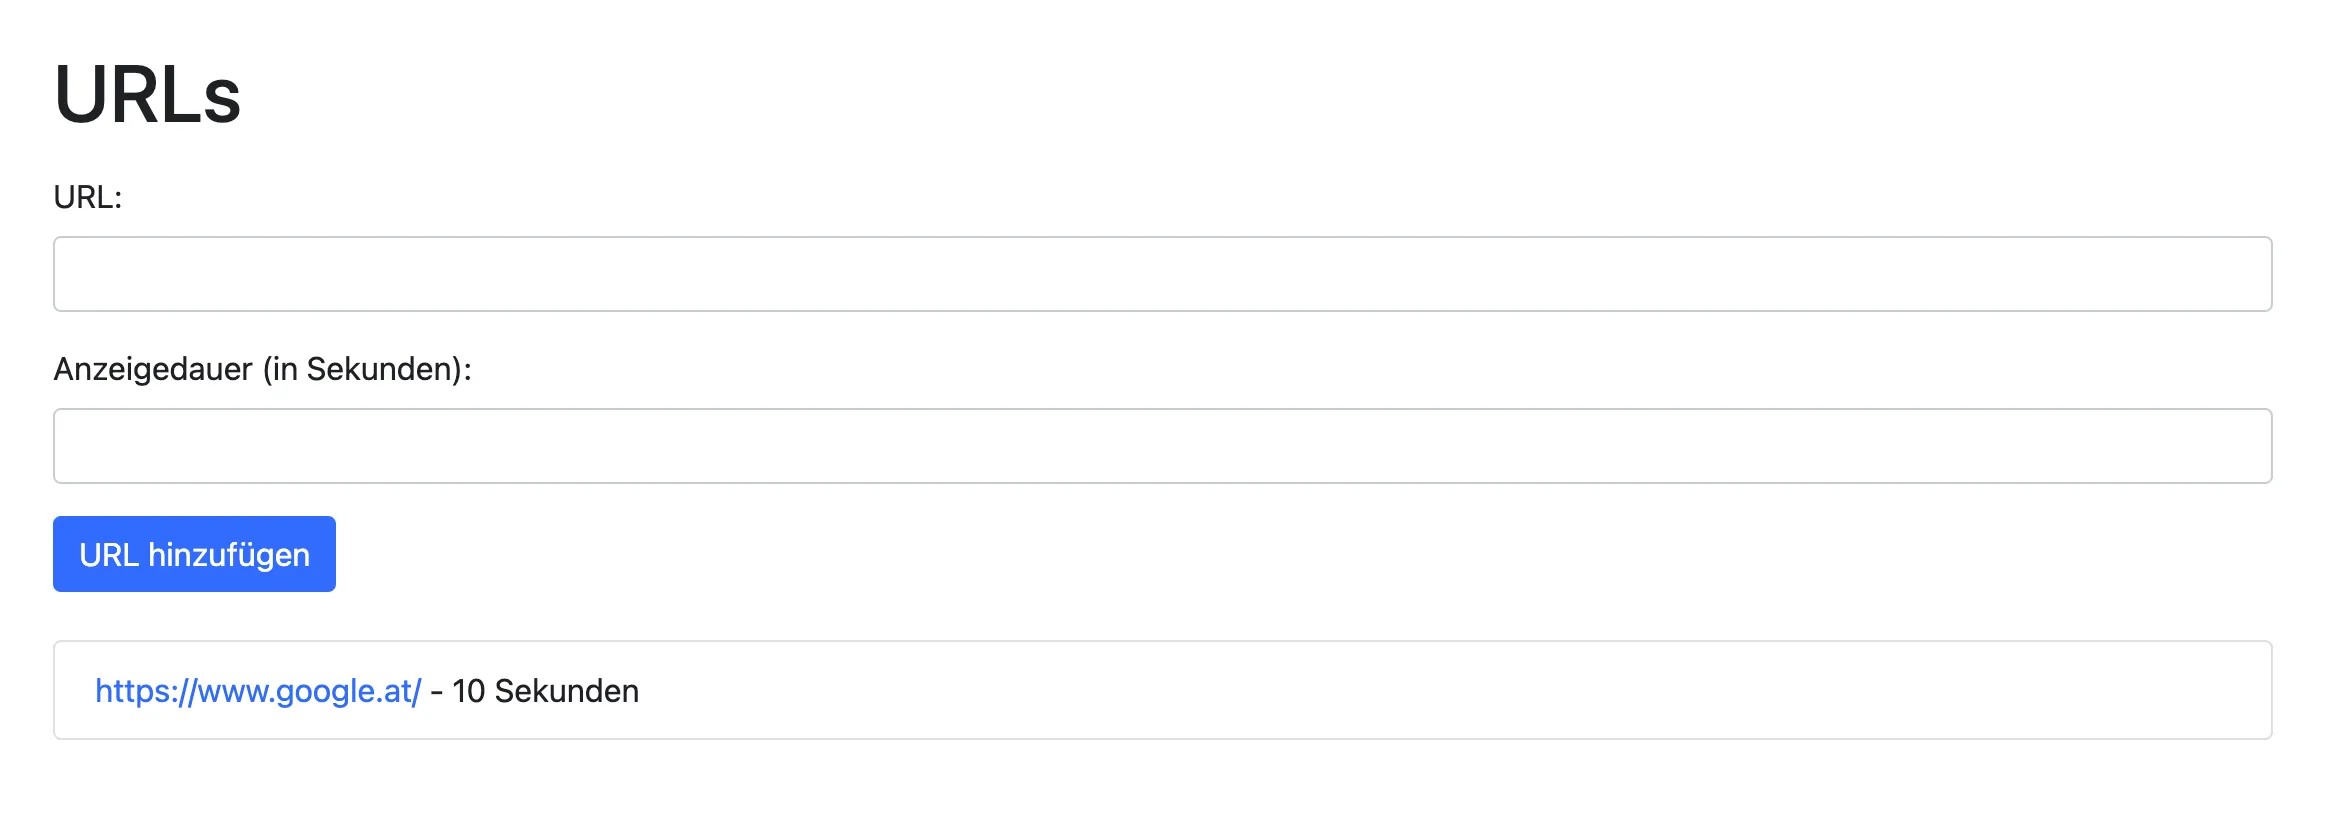Click the field above URL hinzufügen button
Screen dimensions: 2352x832
(1162, 446)
